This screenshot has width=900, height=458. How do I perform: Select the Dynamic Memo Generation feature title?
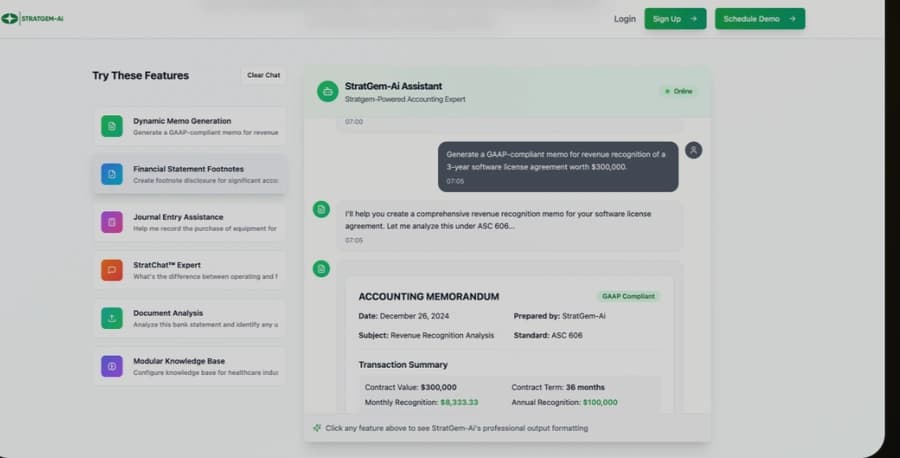point(182,121)
